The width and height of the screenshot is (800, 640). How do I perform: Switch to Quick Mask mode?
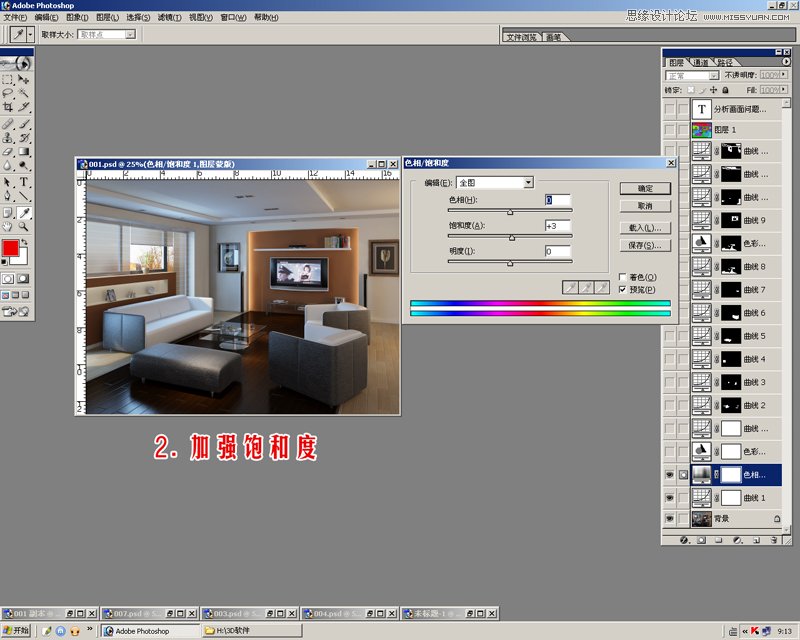point(23,279)
